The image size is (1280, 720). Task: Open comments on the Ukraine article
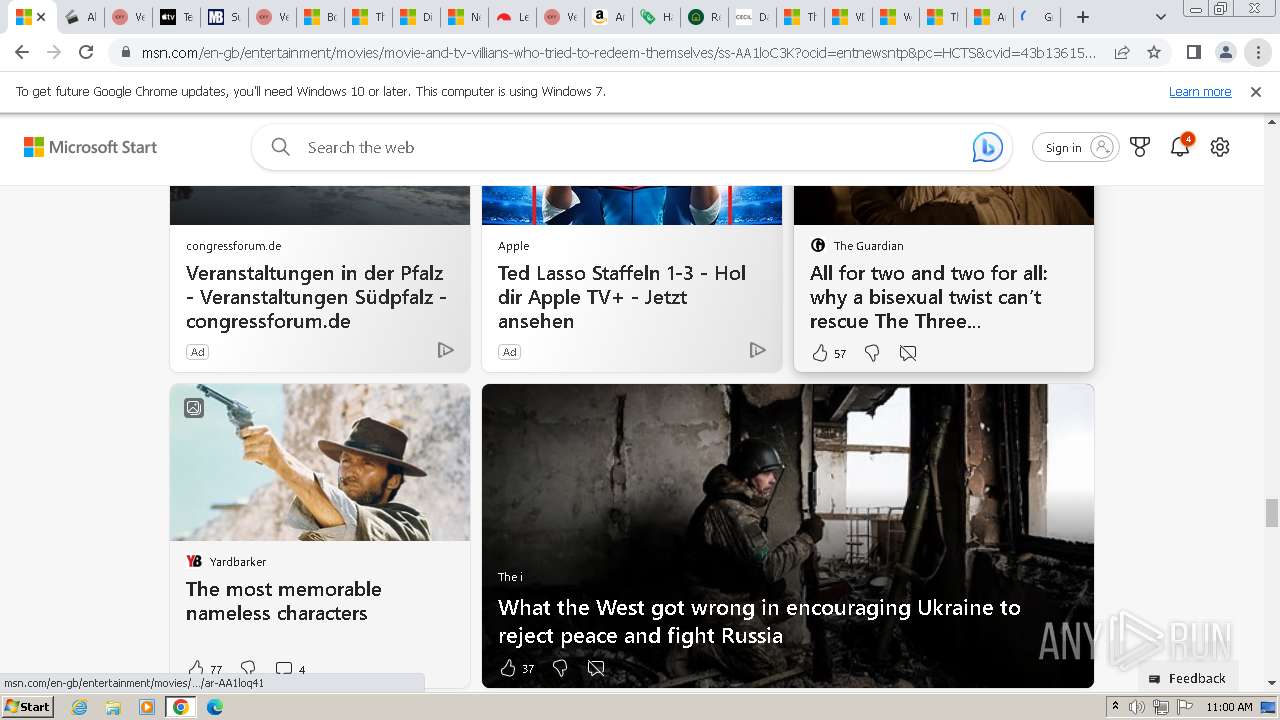(596, 668)
